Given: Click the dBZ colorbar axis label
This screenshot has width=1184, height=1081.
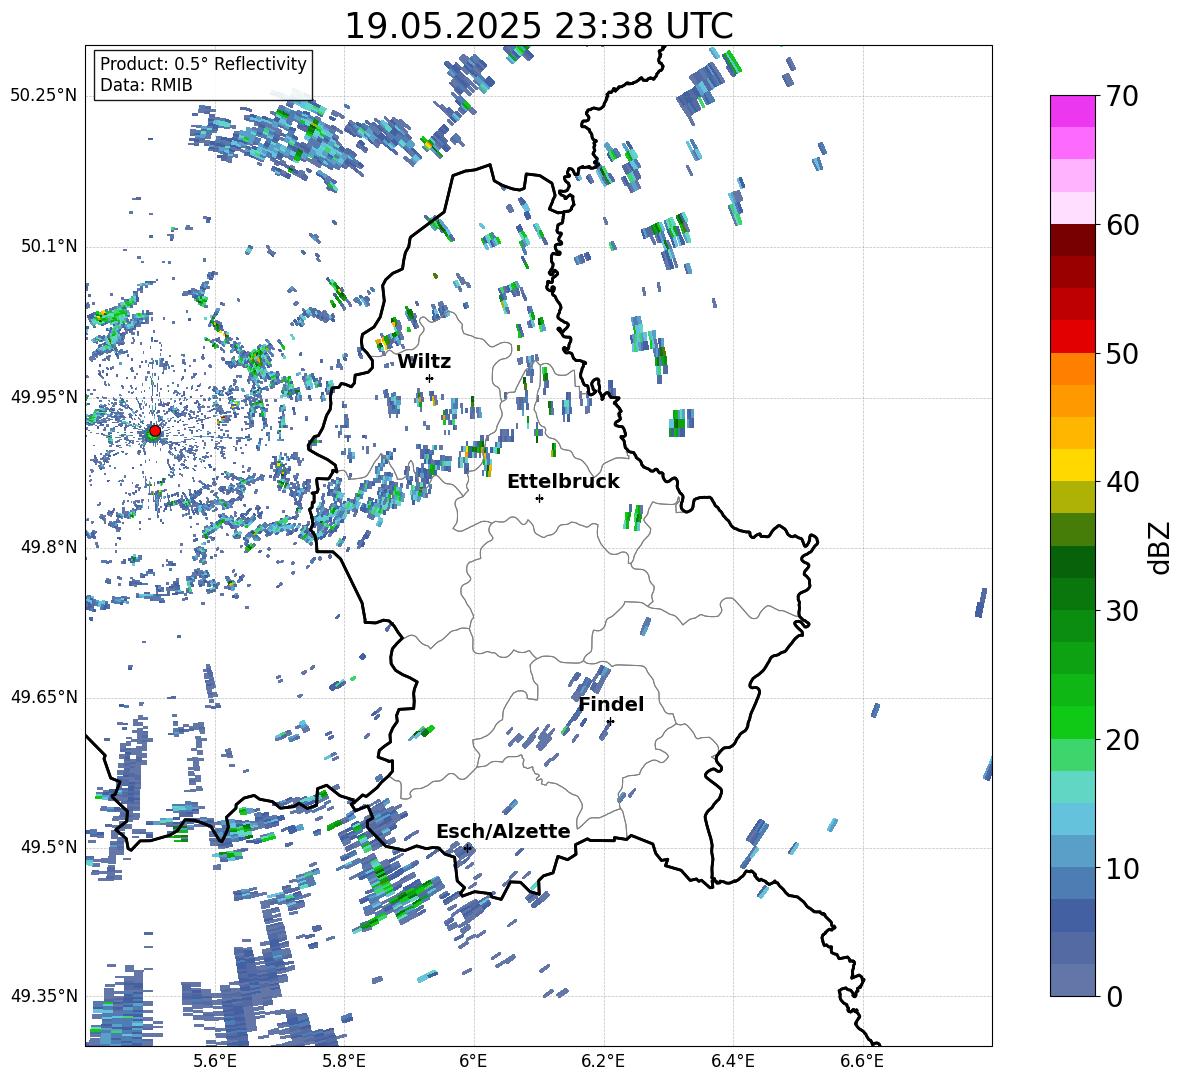Looking at the screenshot, I should [1161, 548].
